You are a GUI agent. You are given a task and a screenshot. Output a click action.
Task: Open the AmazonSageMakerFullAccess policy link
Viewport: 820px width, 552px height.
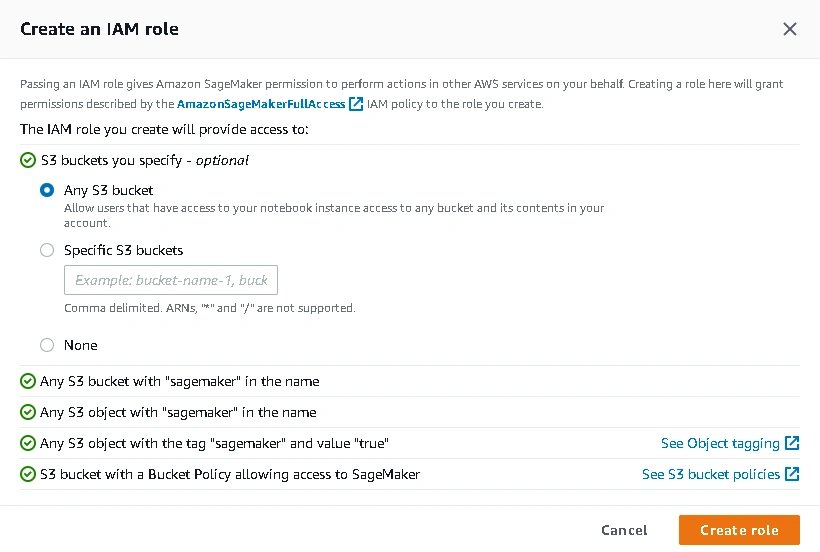coord(261,104)
